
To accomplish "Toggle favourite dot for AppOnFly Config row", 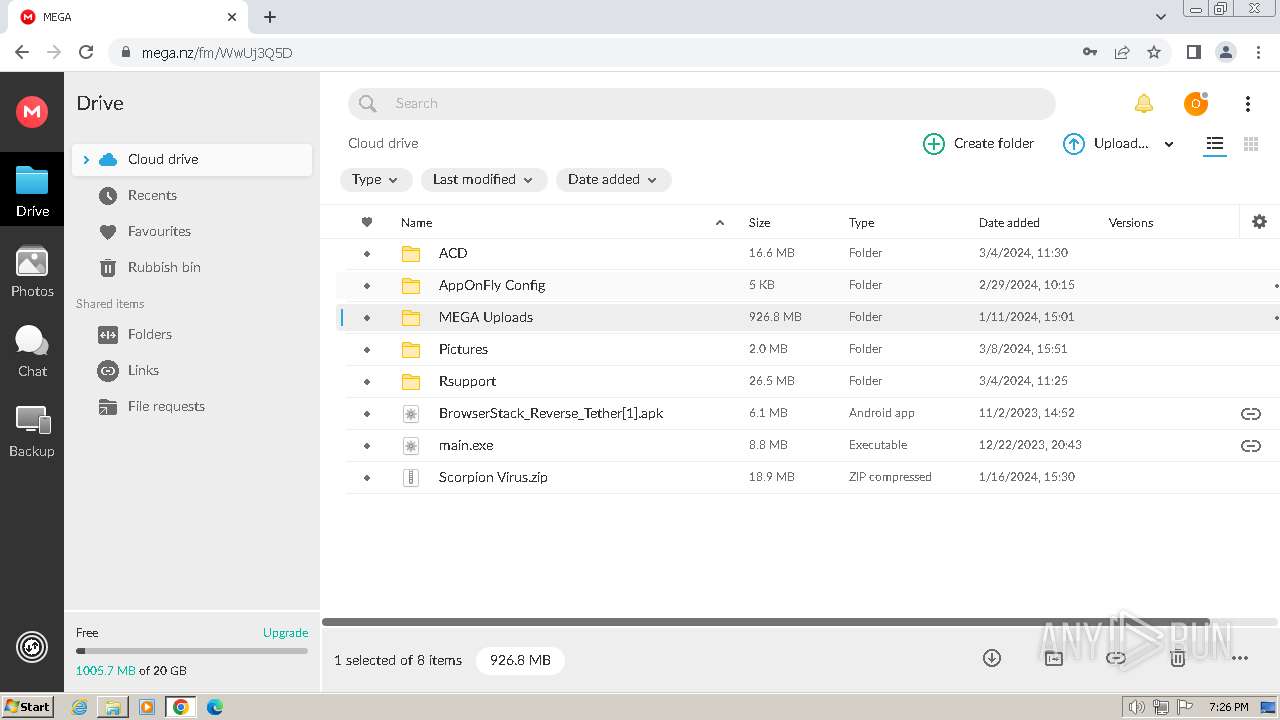I will [367, 286].
